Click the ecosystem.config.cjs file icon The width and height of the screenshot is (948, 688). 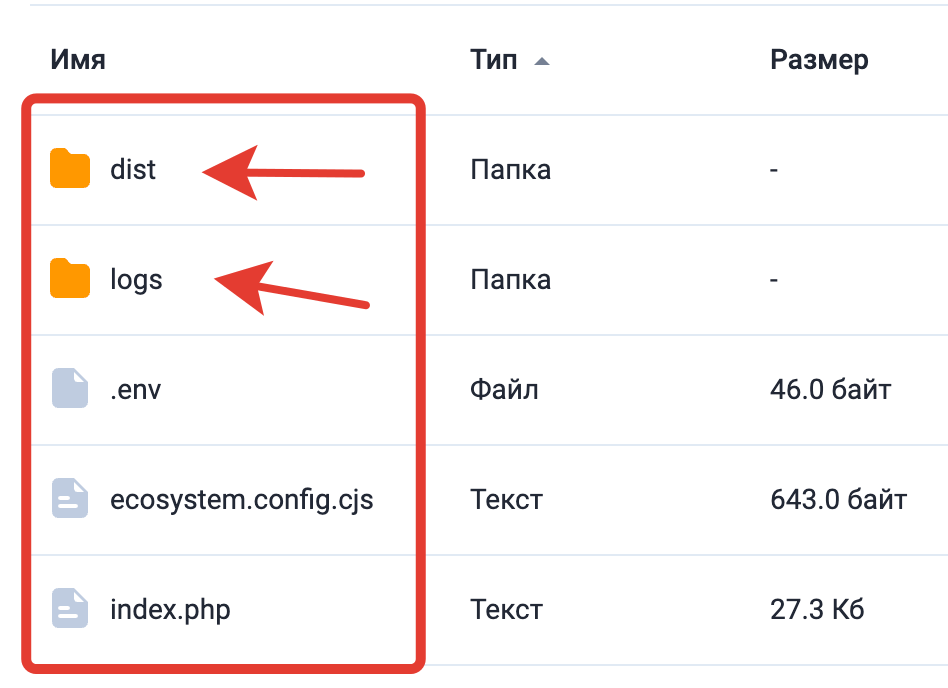[70, 499]
